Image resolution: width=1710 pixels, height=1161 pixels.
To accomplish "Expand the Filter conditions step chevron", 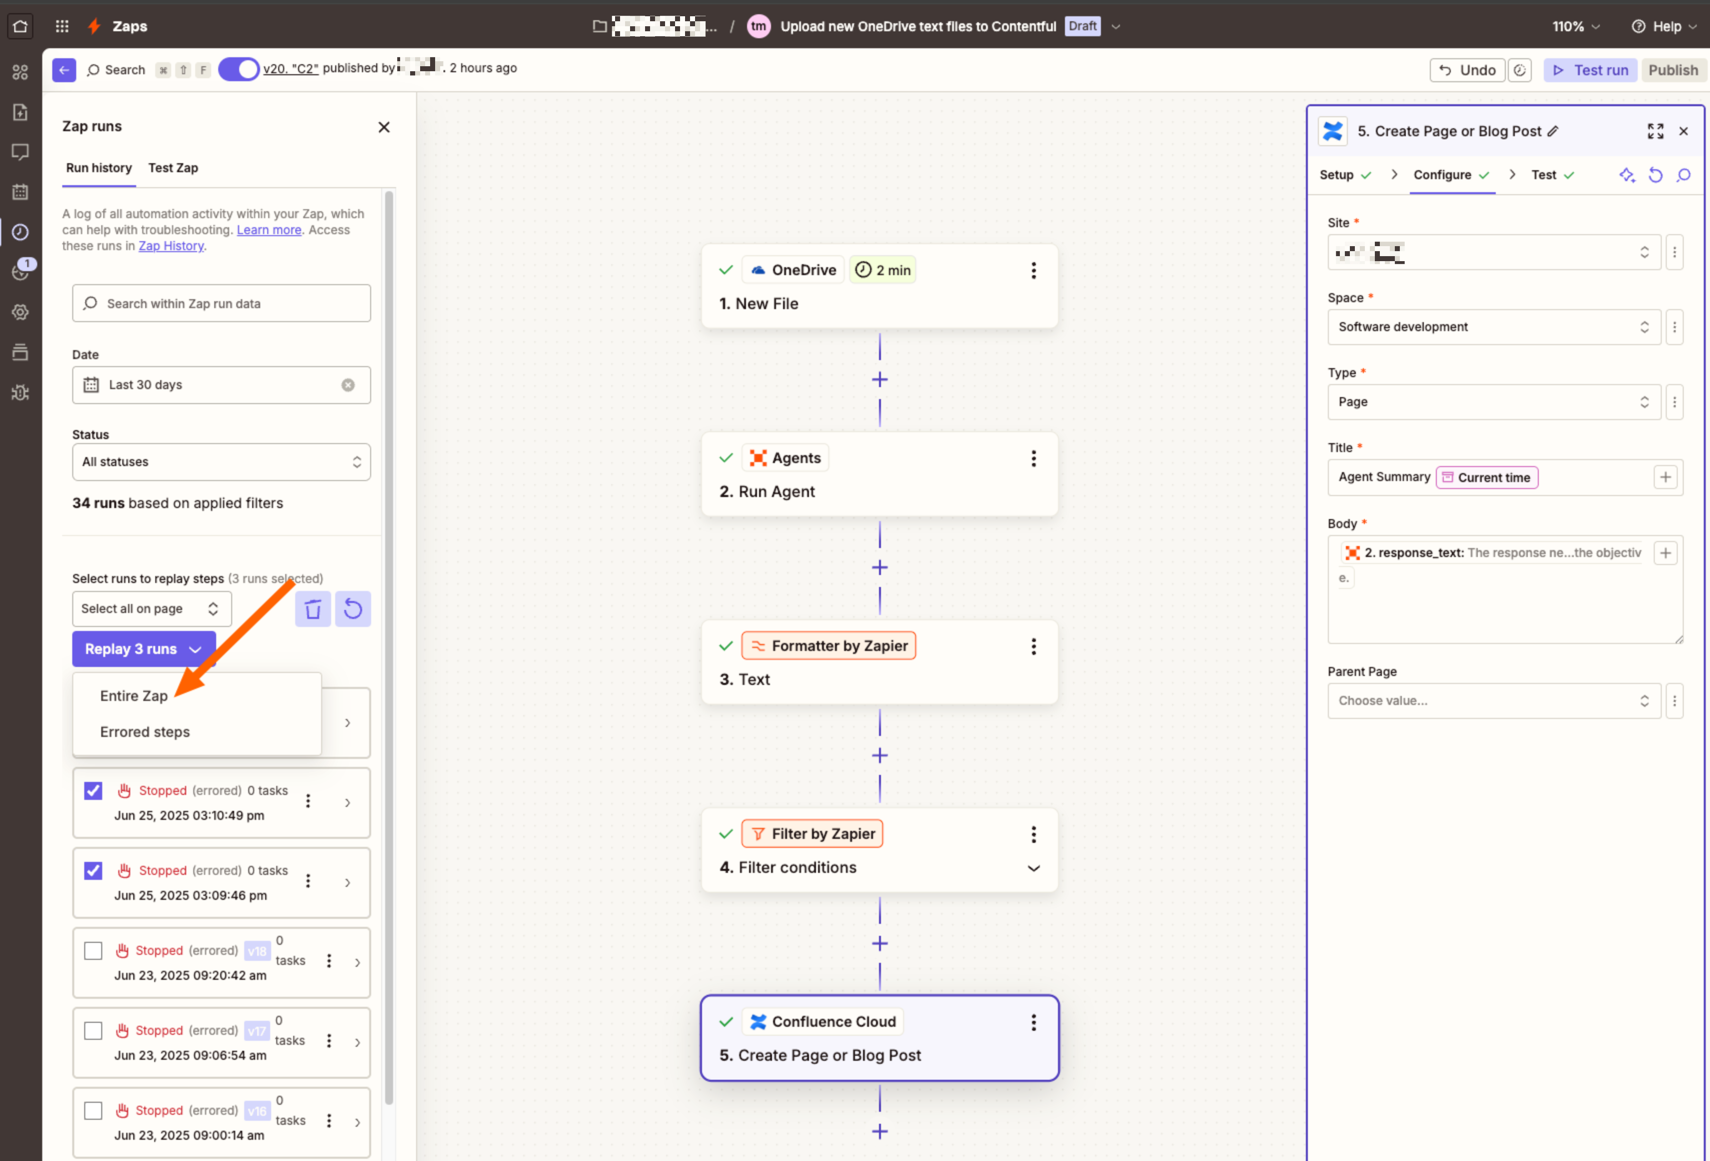I will [1034, 869].
